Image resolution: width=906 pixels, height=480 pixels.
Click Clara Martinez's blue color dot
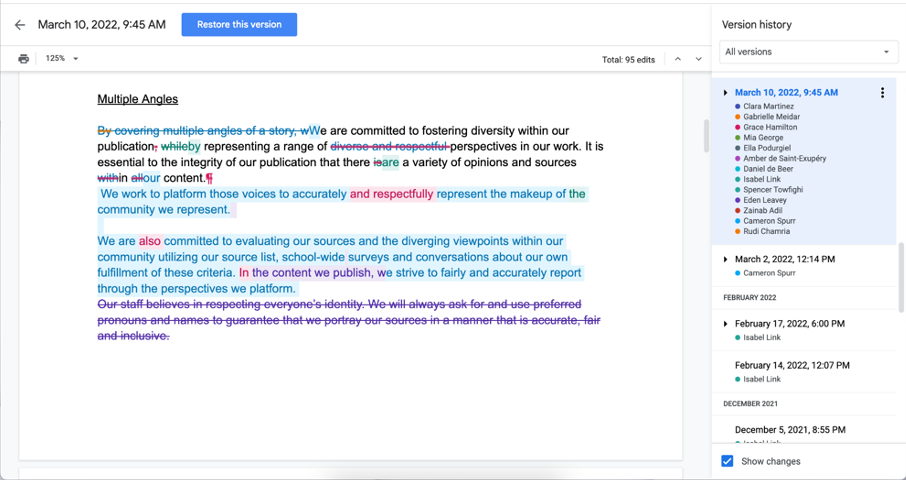pyautogui.click(x=738, y=106)
